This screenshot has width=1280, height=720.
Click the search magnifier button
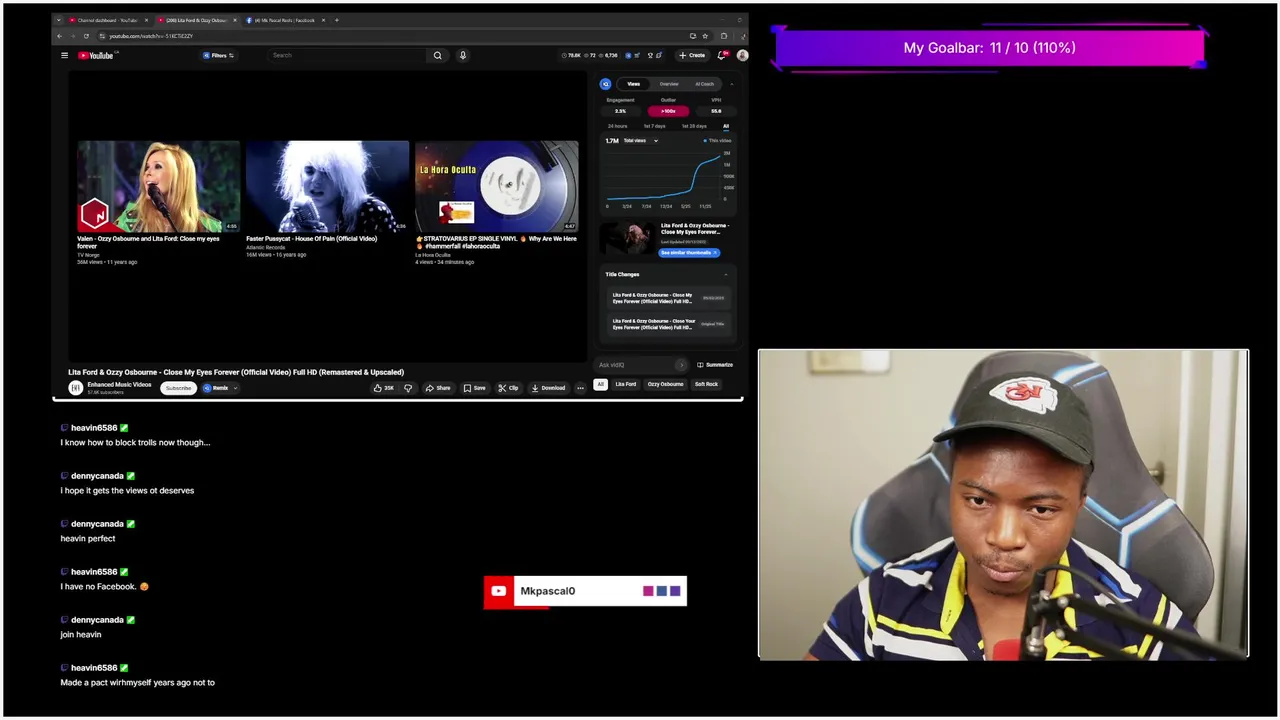pos(437,55)
